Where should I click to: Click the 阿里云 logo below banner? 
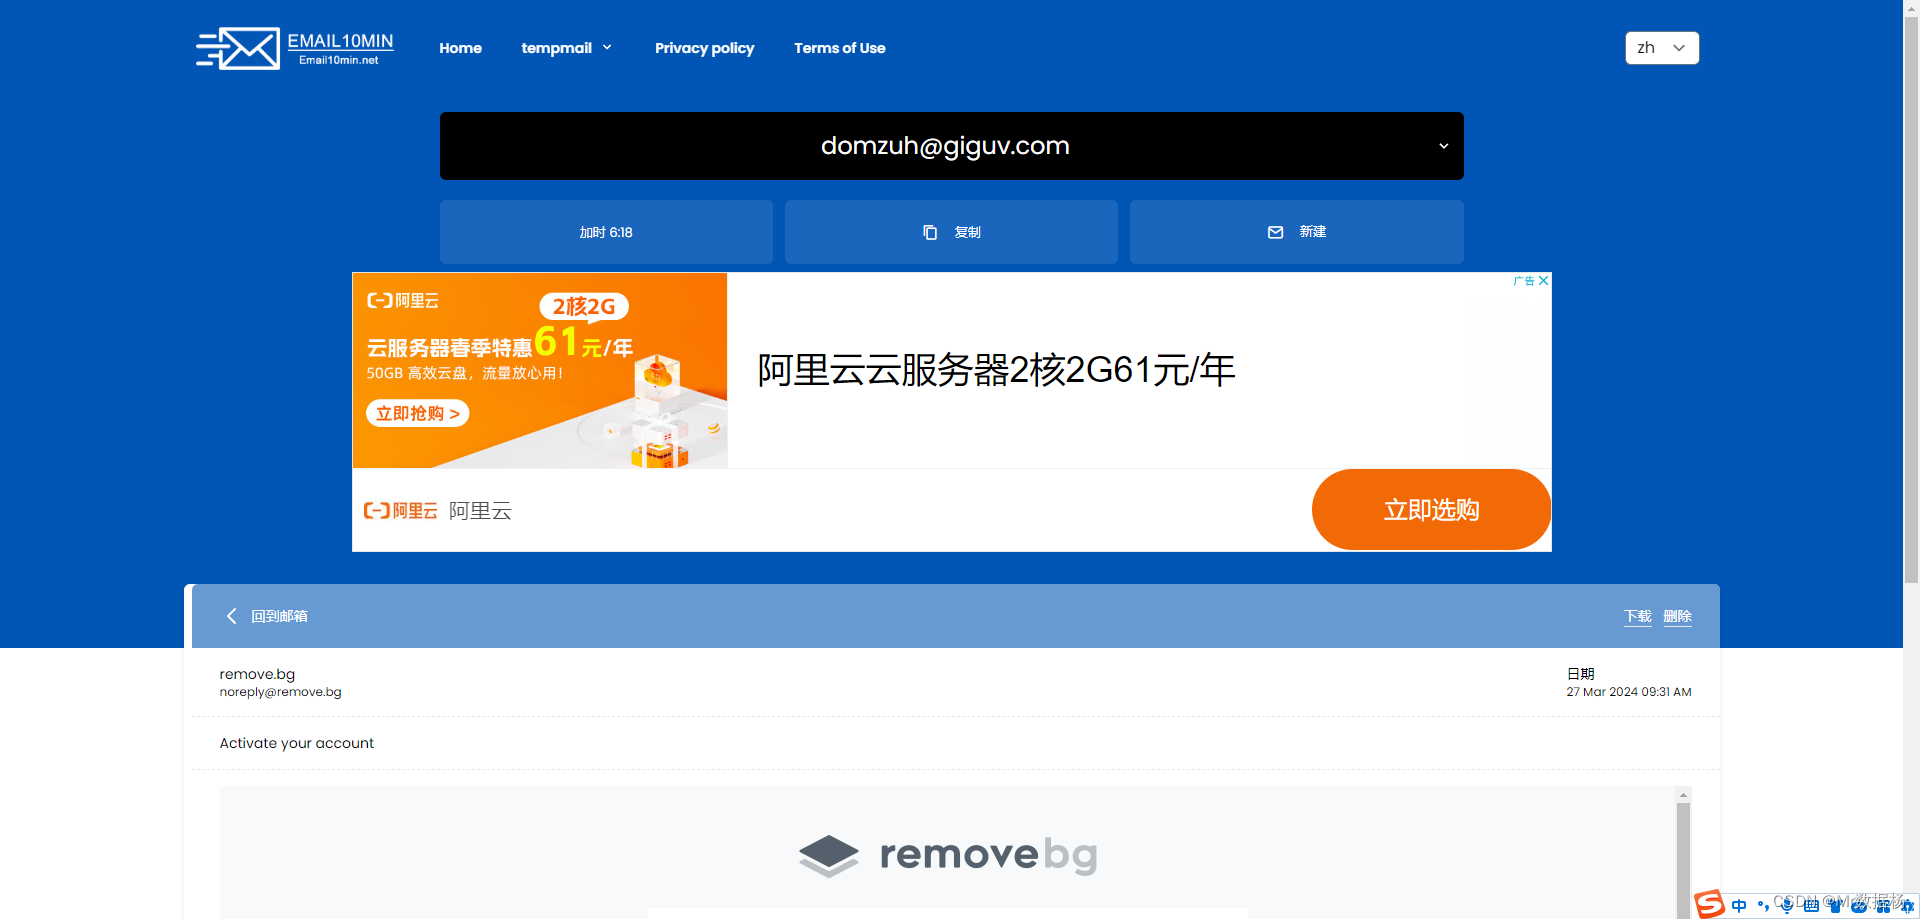[401, 511]
